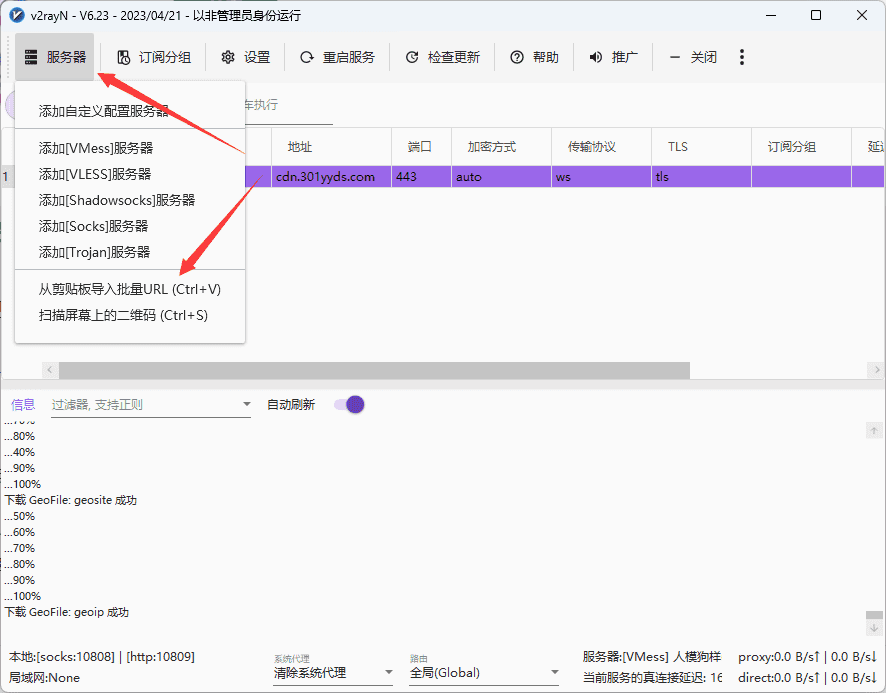Image resolution: width=886 pixels, height=693 pixels.
Task: Click the 推广 promotion button
Action: point(613,57)
